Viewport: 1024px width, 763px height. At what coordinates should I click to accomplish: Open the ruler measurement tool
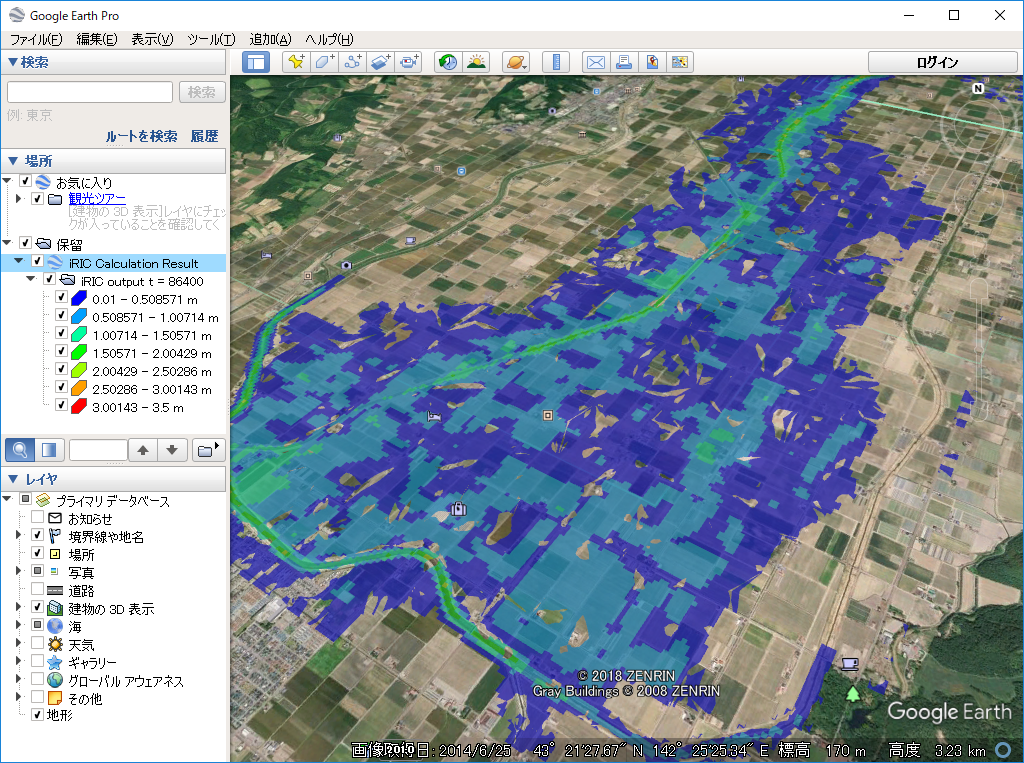pyautogui.click(x=556, y=62)
